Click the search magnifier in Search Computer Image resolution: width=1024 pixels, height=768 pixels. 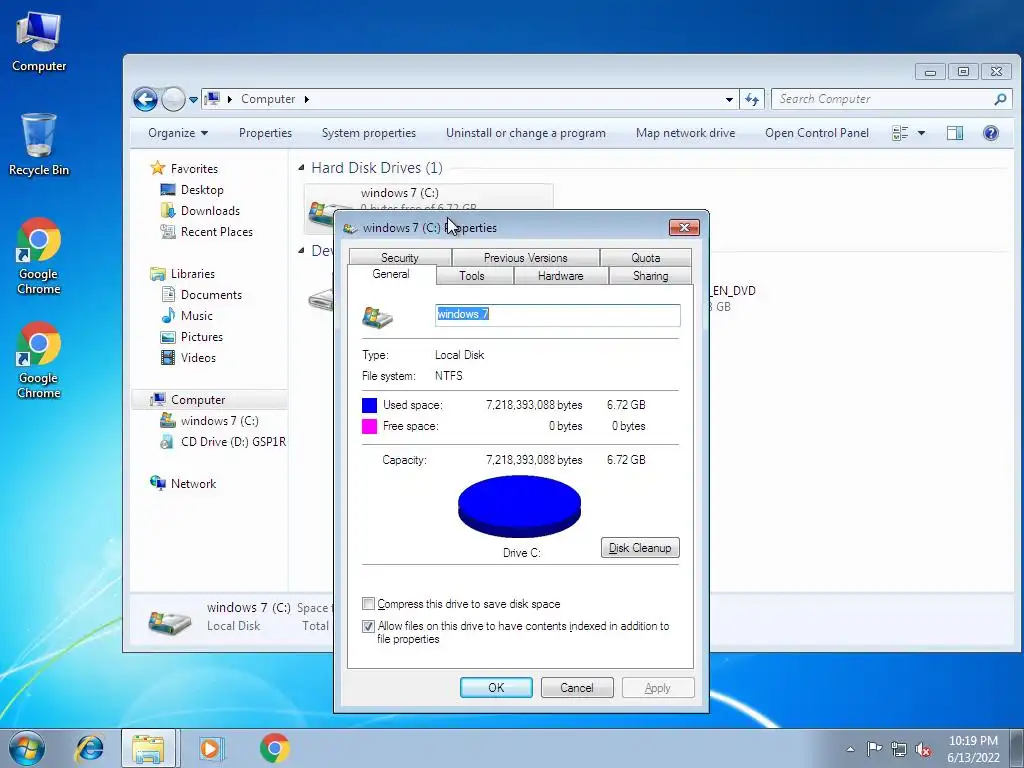coord(1000,99)
